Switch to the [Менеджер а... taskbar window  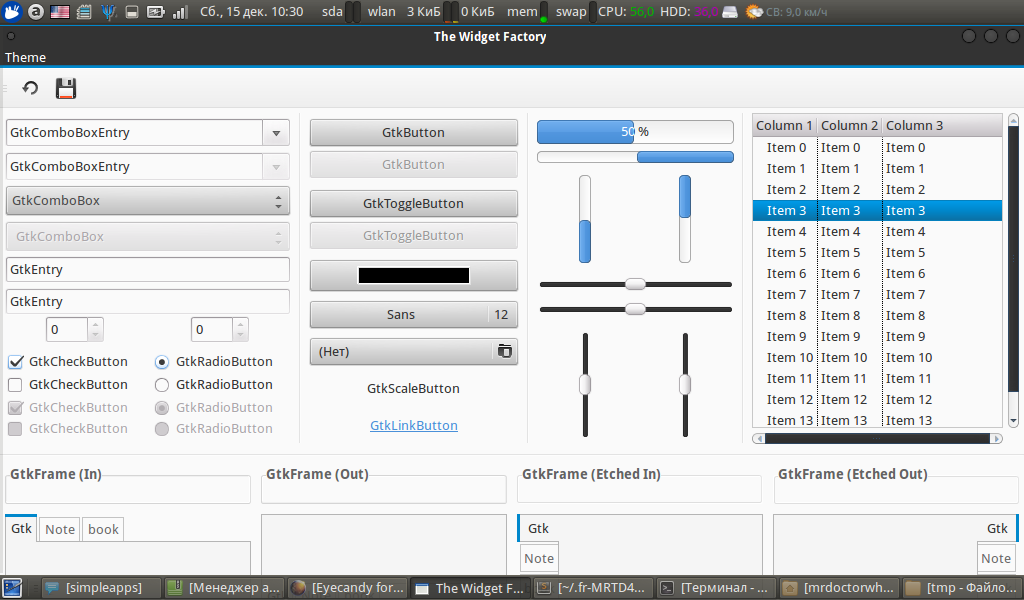tap(223, 588)
